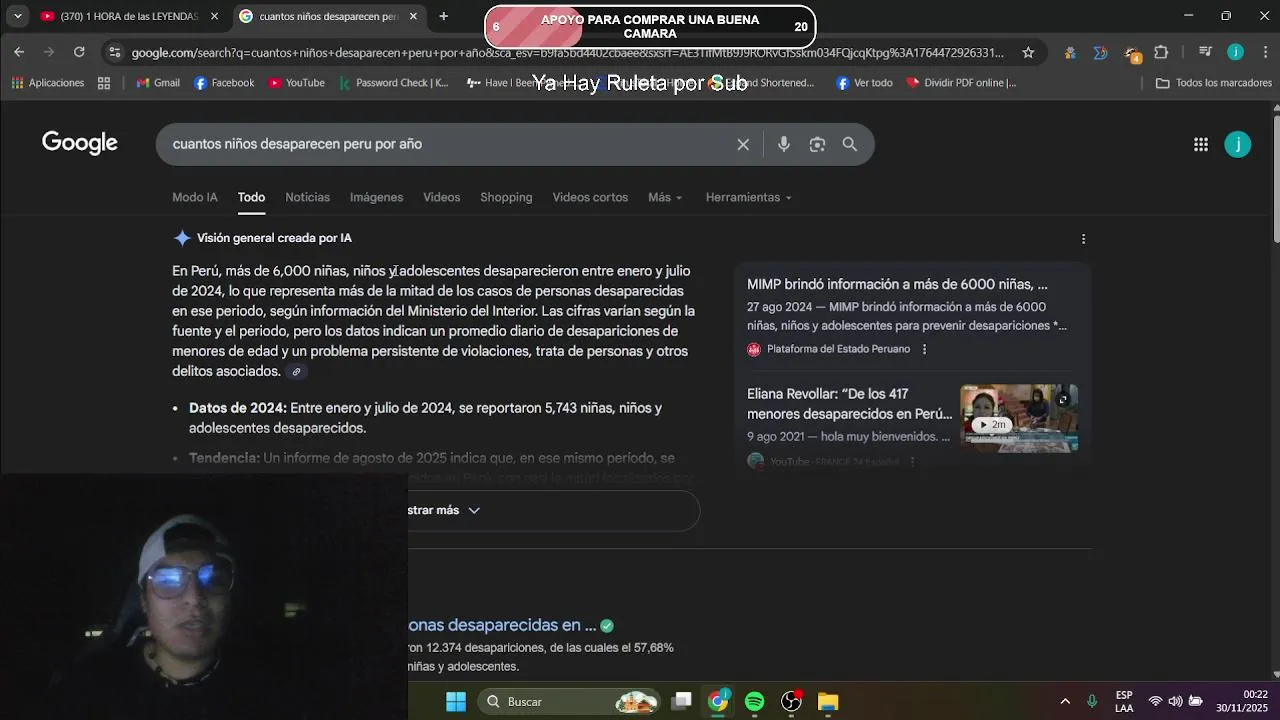Open the Gmail bookmark
This screenshot has height=720, width=1280.
click(x=158, y=83)
